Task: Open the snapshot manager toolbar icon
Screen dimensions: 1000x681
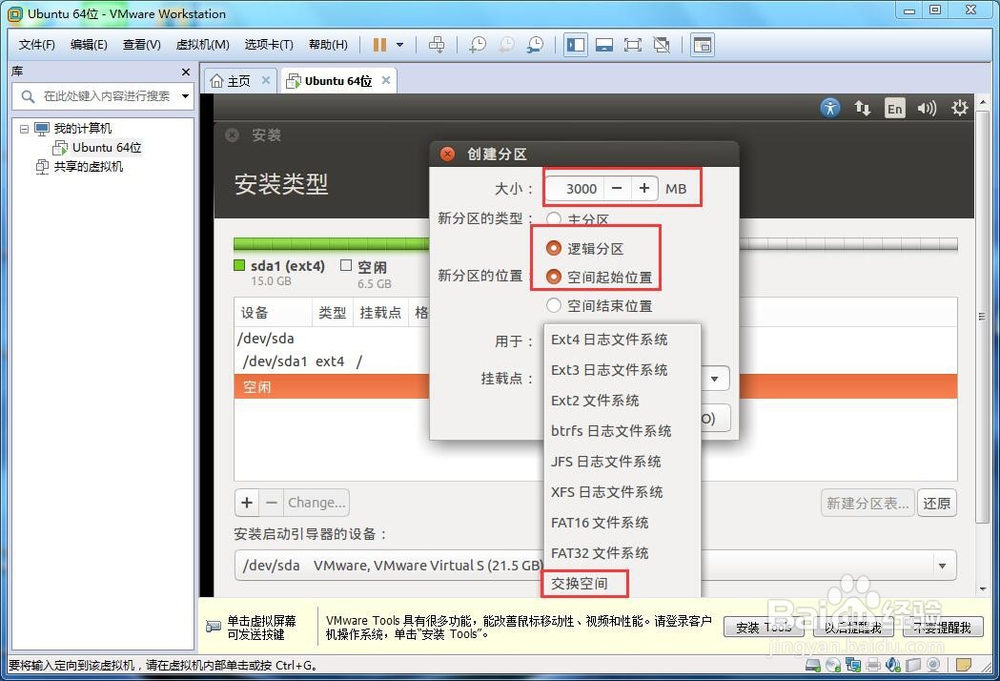Action: pyautogui.click(x=534, y=45)
